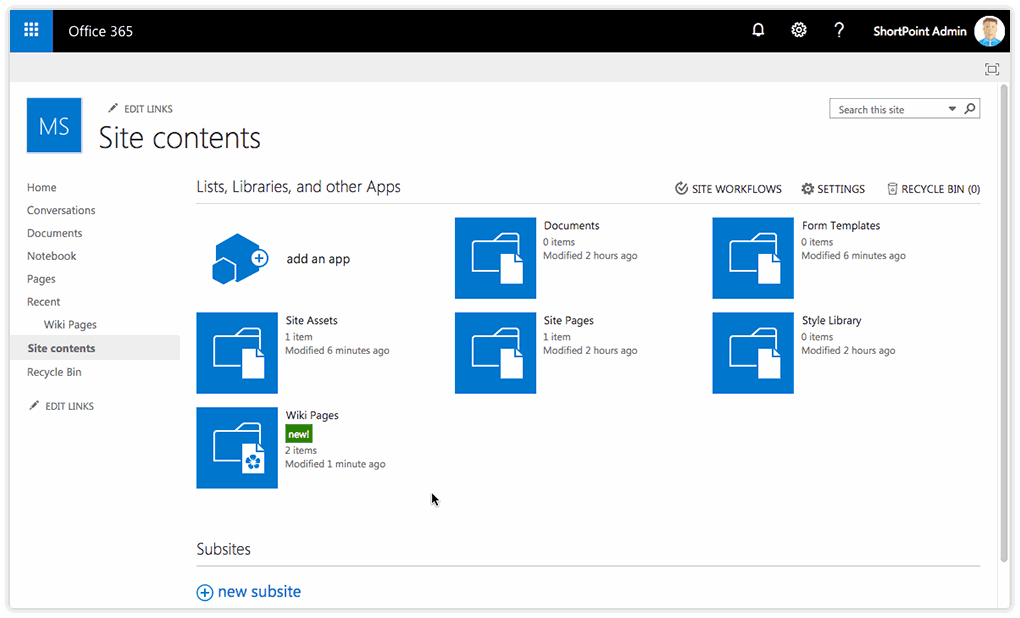This screenshot has height=618, width=1020.
Task: Click the Documents library title
Action: pos(572,226)
